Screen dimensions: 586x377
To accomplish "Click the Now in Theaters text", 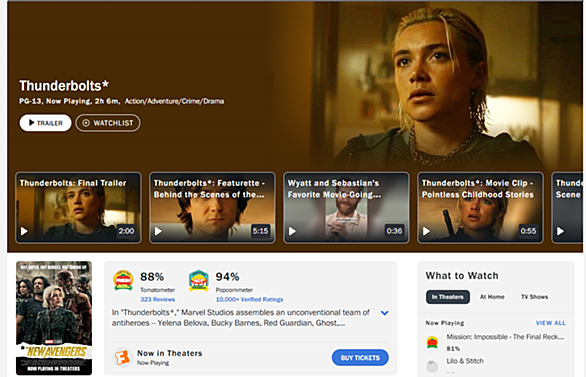I will [170, 353].
